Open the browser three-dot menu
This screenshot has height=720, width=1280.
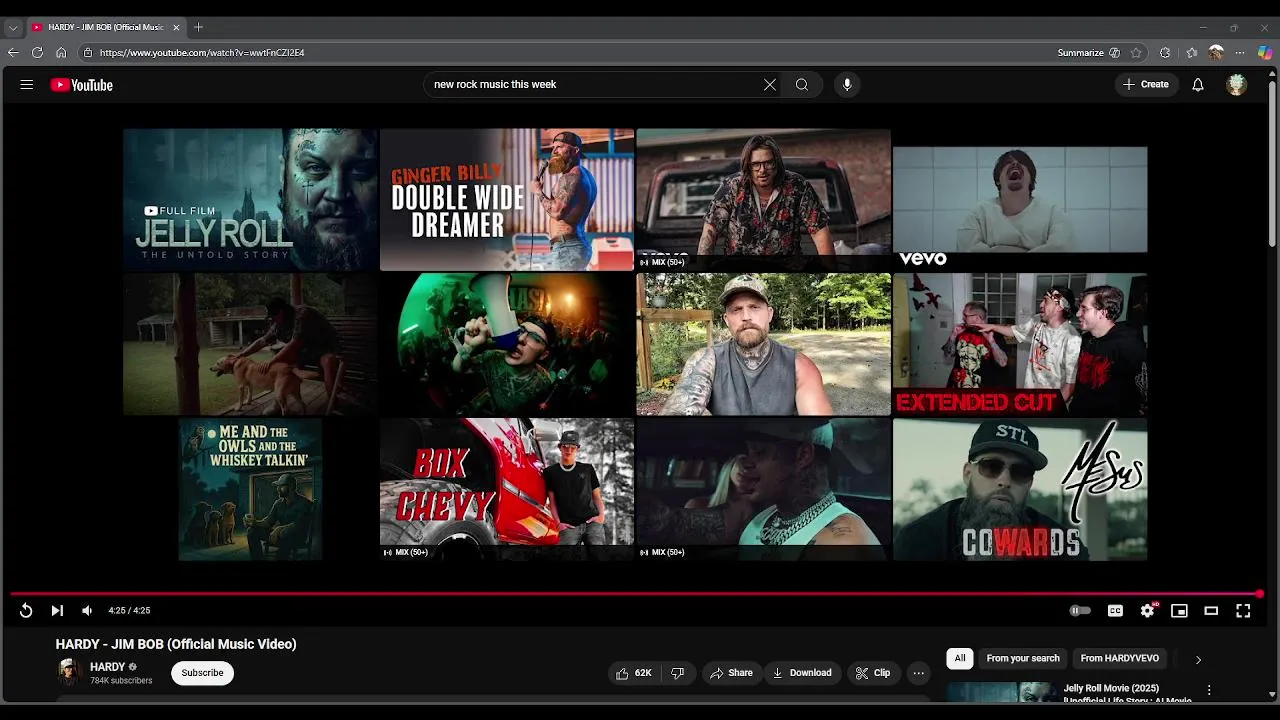pyautogui.click(x=1240, y=53)
